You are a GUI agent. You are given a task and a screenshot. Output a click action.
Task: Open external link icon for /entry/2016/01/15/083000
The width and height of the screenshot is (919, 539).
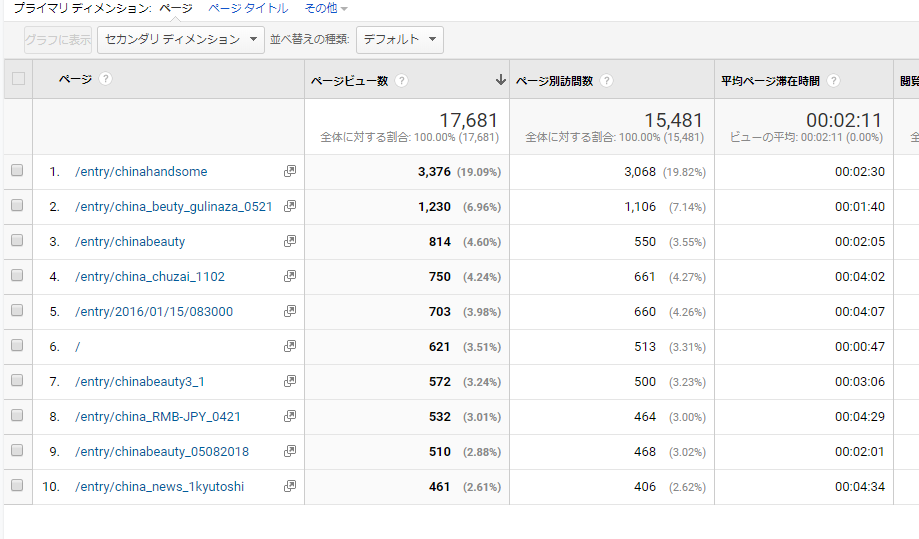click(290, 311)
